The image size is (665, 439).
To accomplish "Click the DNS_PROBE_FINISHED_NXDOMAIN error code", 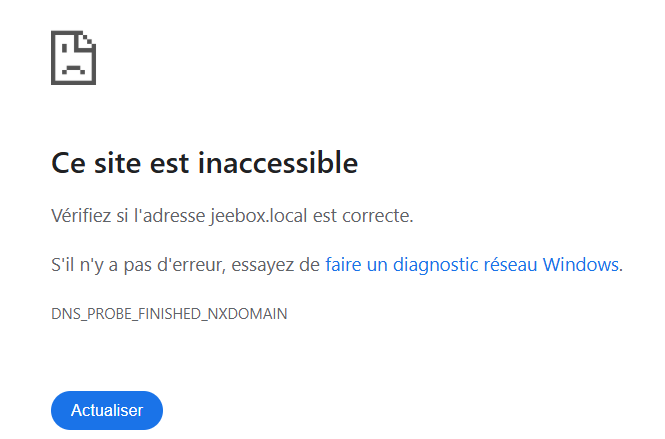I will (169, 313).
